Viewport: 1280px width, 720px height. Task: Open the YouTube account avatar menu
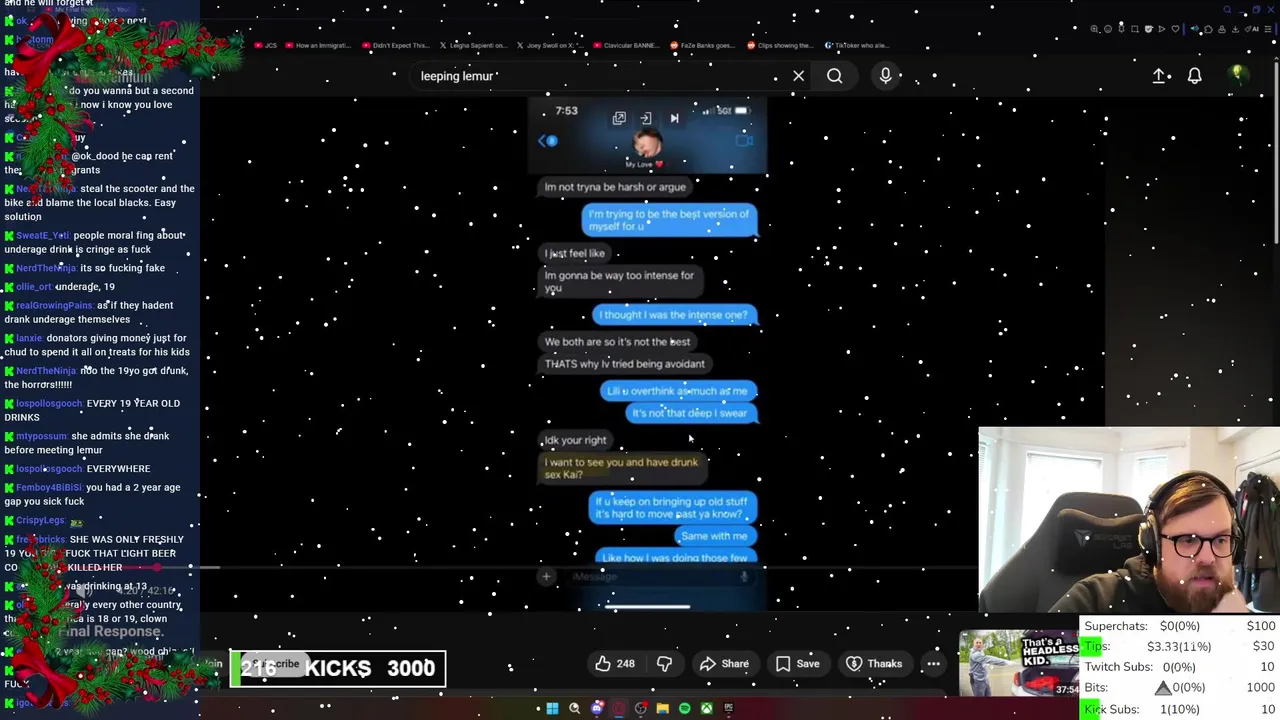click(1237, 75)
